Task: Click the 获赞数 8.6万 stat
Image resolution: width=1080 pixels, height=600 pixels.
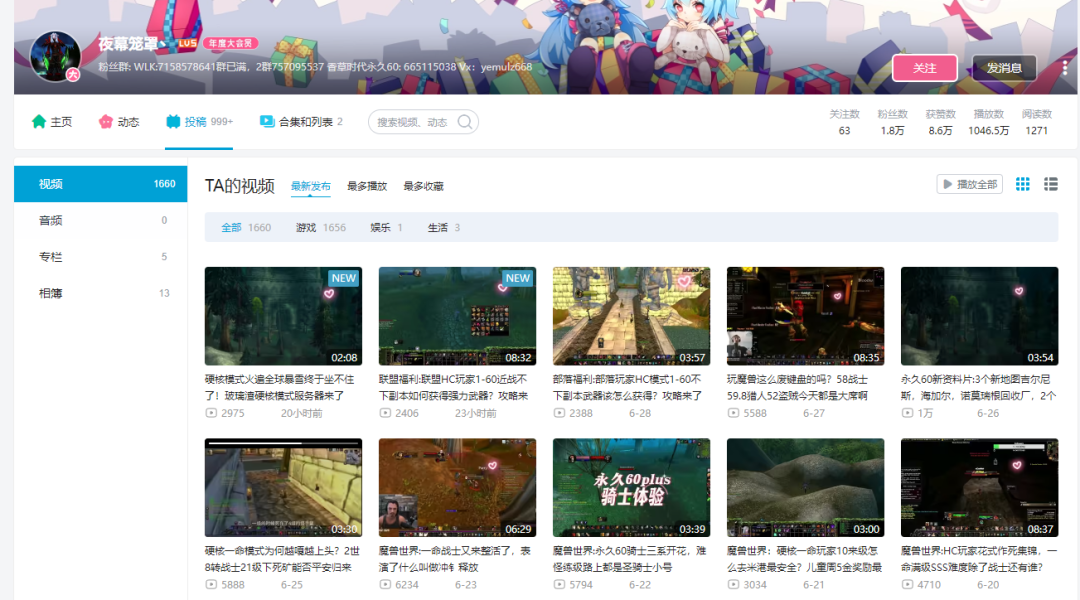Action: coord(940,122)
